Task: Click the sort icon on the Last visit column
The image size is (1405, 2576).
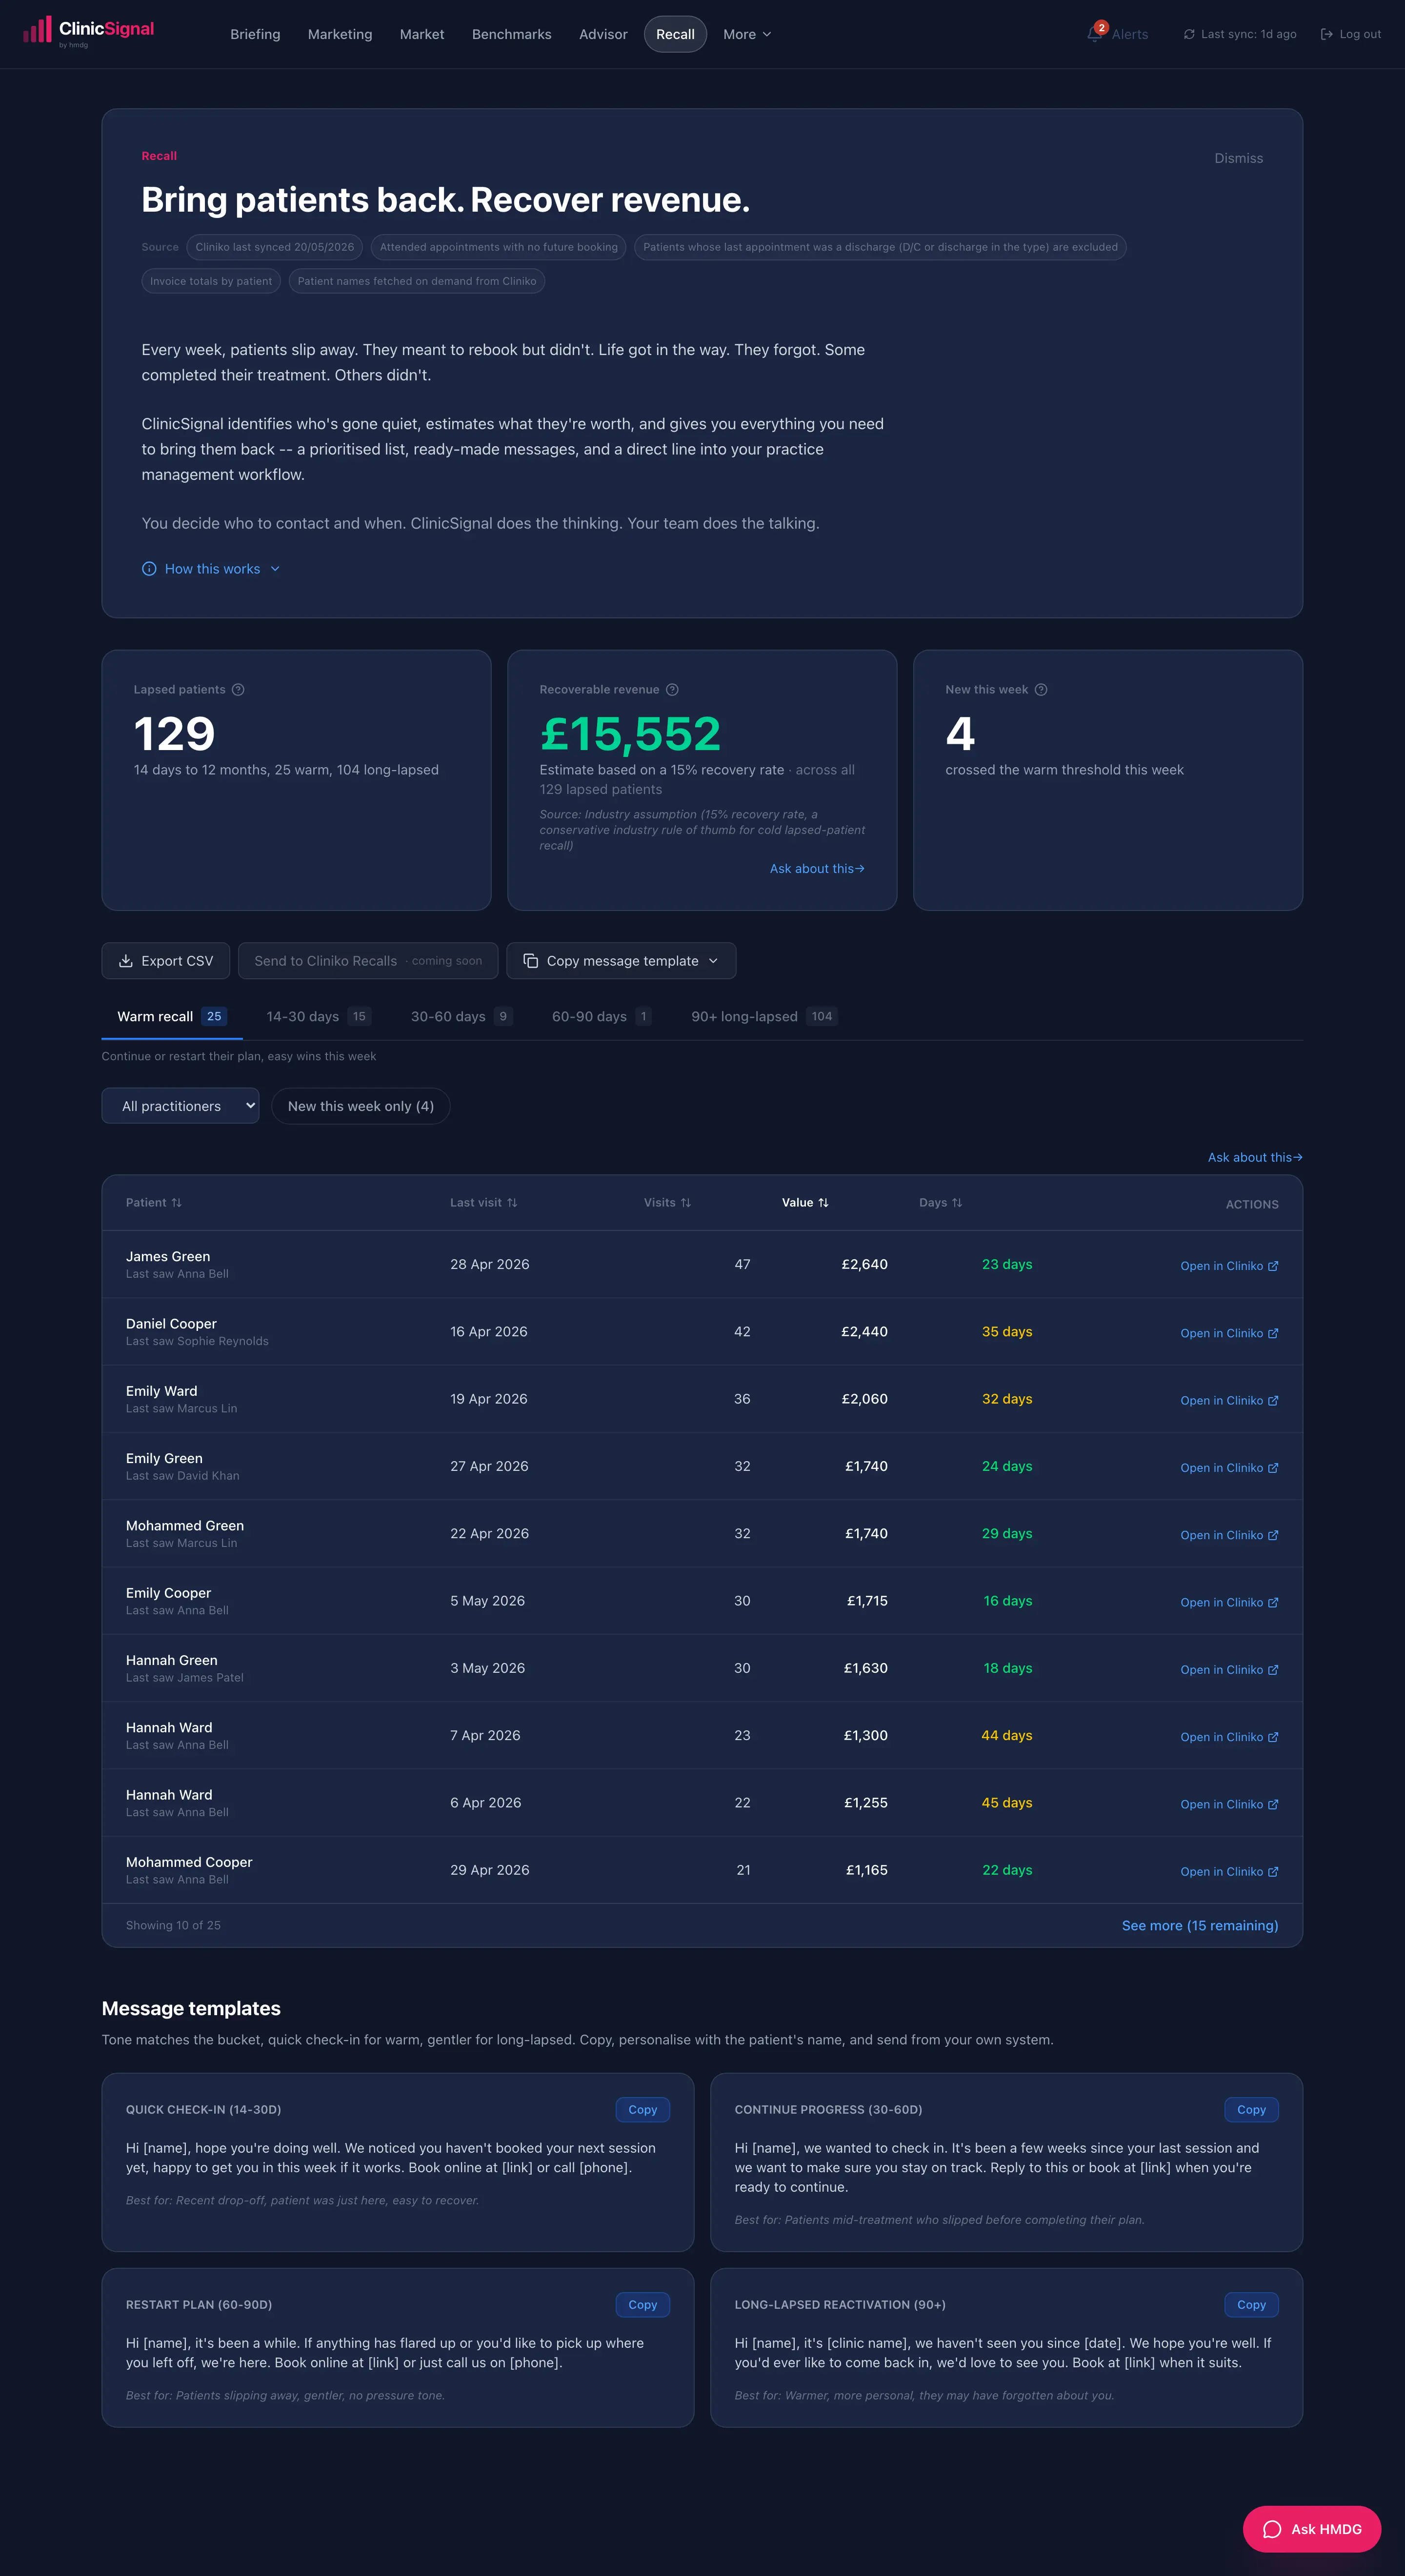Action: coord(512,1203)
